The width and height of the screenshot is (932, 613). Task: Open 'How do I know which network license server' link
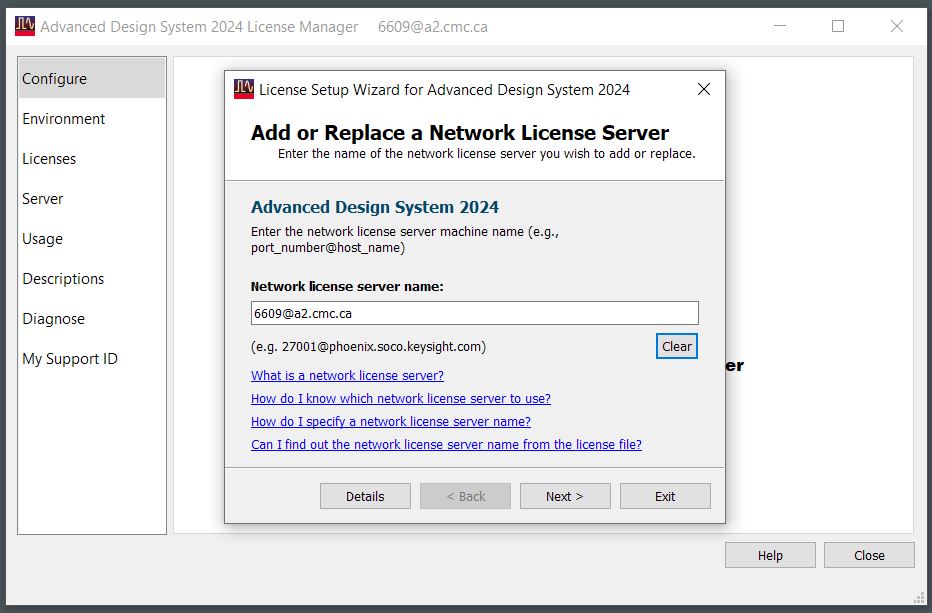point(401,398)
